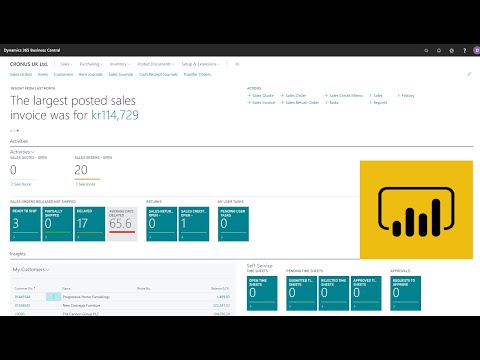Click the plus icon for Sales Return Order
The image size is (480, 360).
(x=282, y=102)
